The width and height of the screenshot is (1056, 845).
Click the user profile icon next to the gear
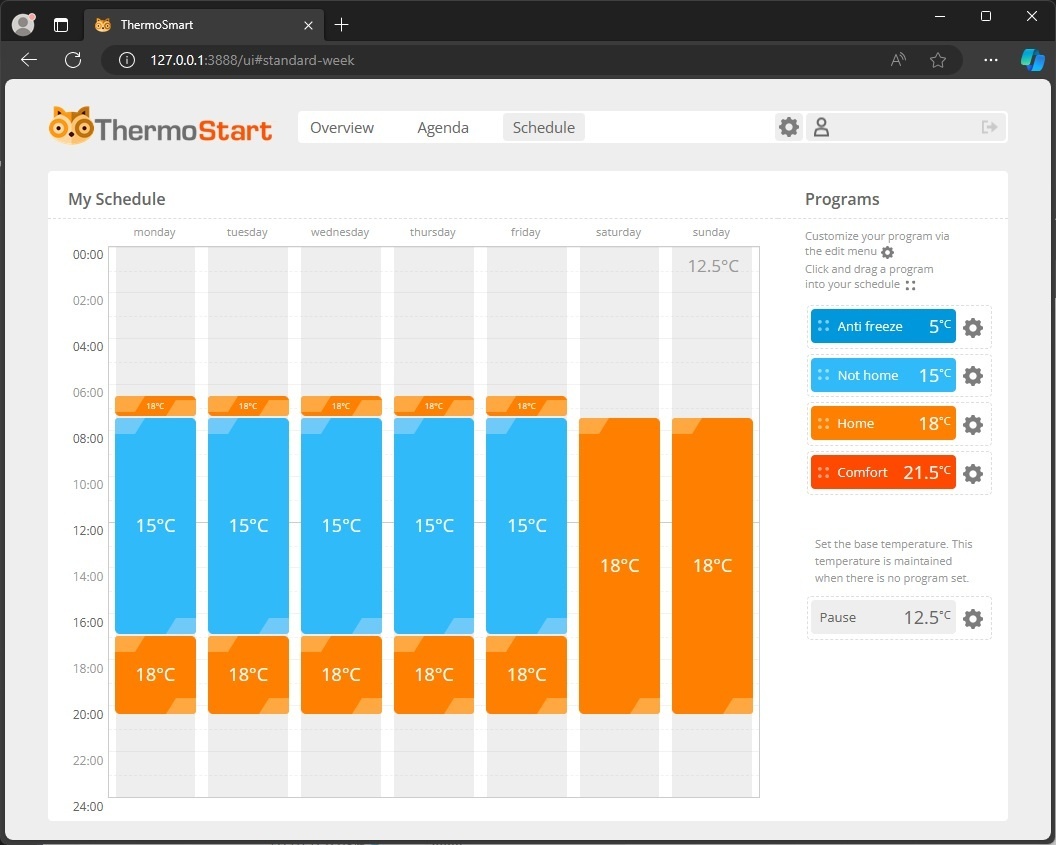tap(820, 127)
